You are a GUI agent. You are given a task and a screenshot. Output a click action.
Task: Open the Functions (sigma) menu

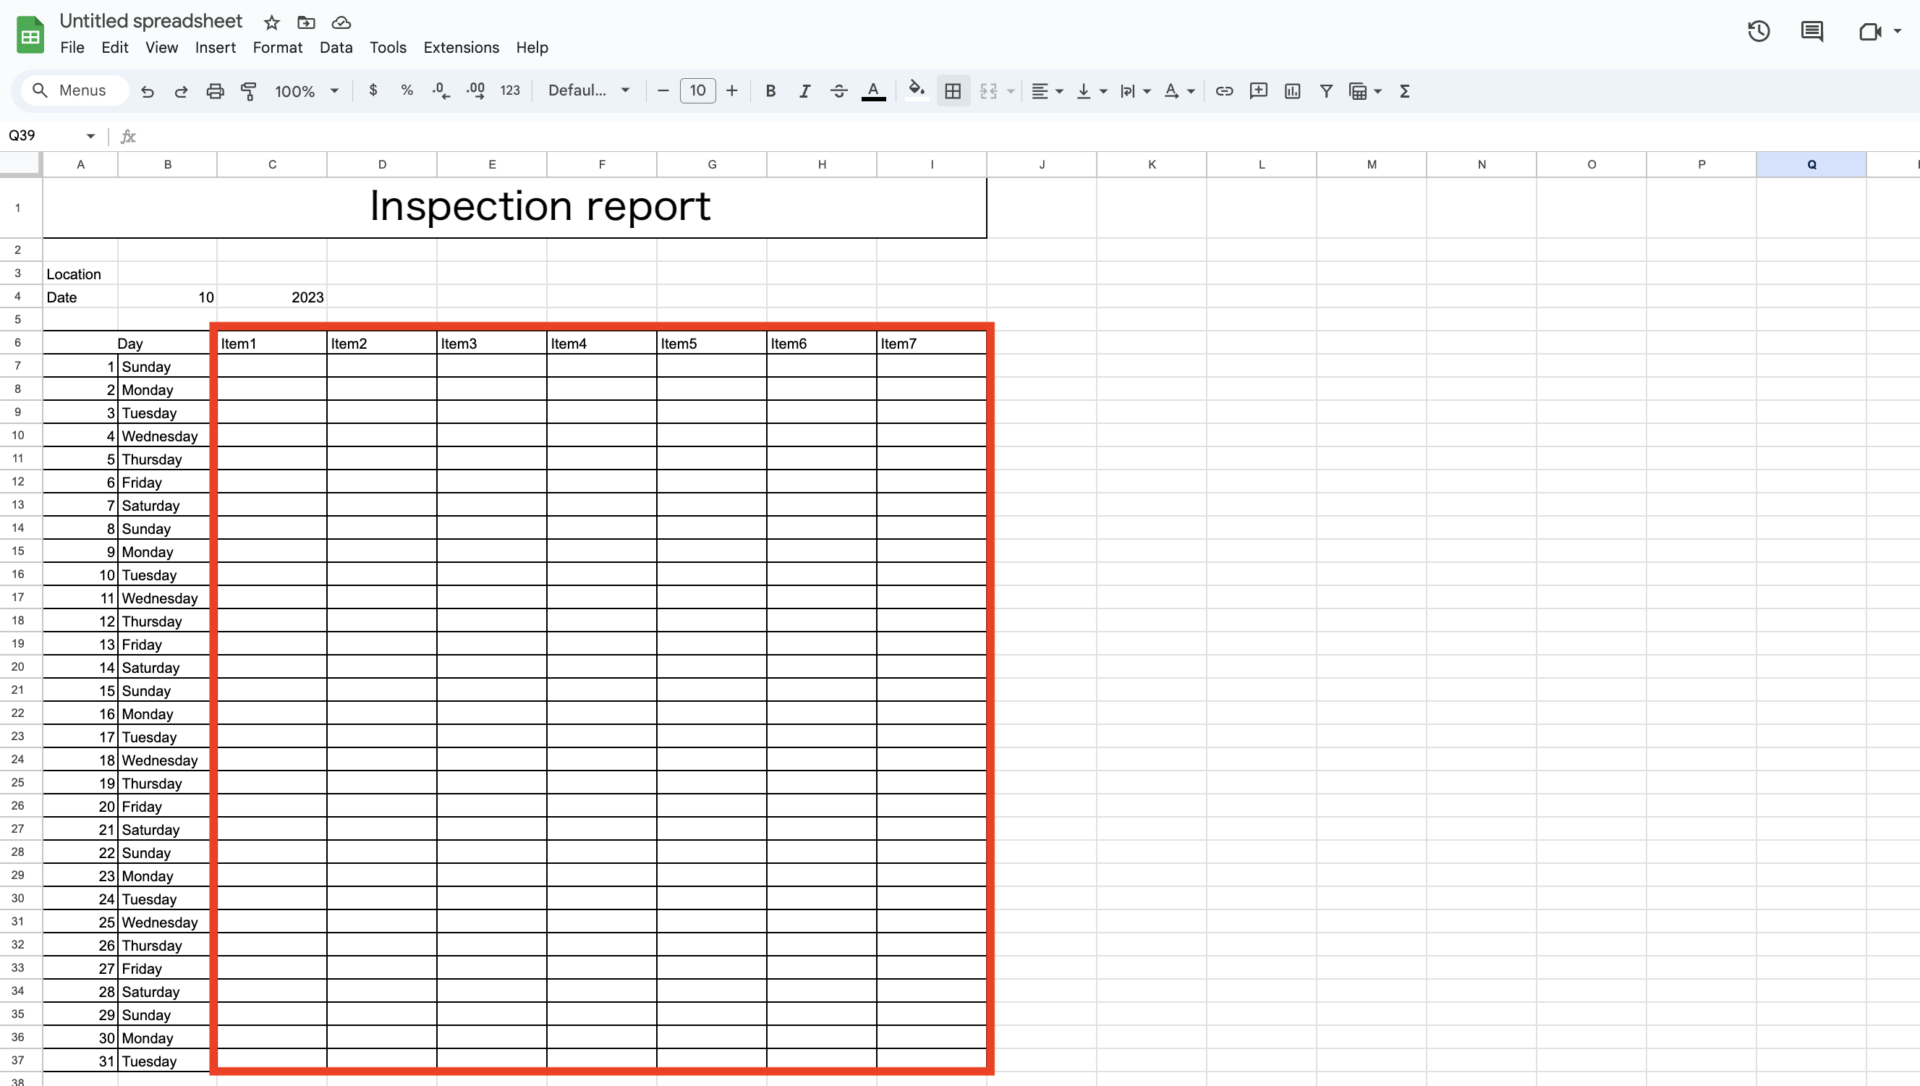[1404, 90]
